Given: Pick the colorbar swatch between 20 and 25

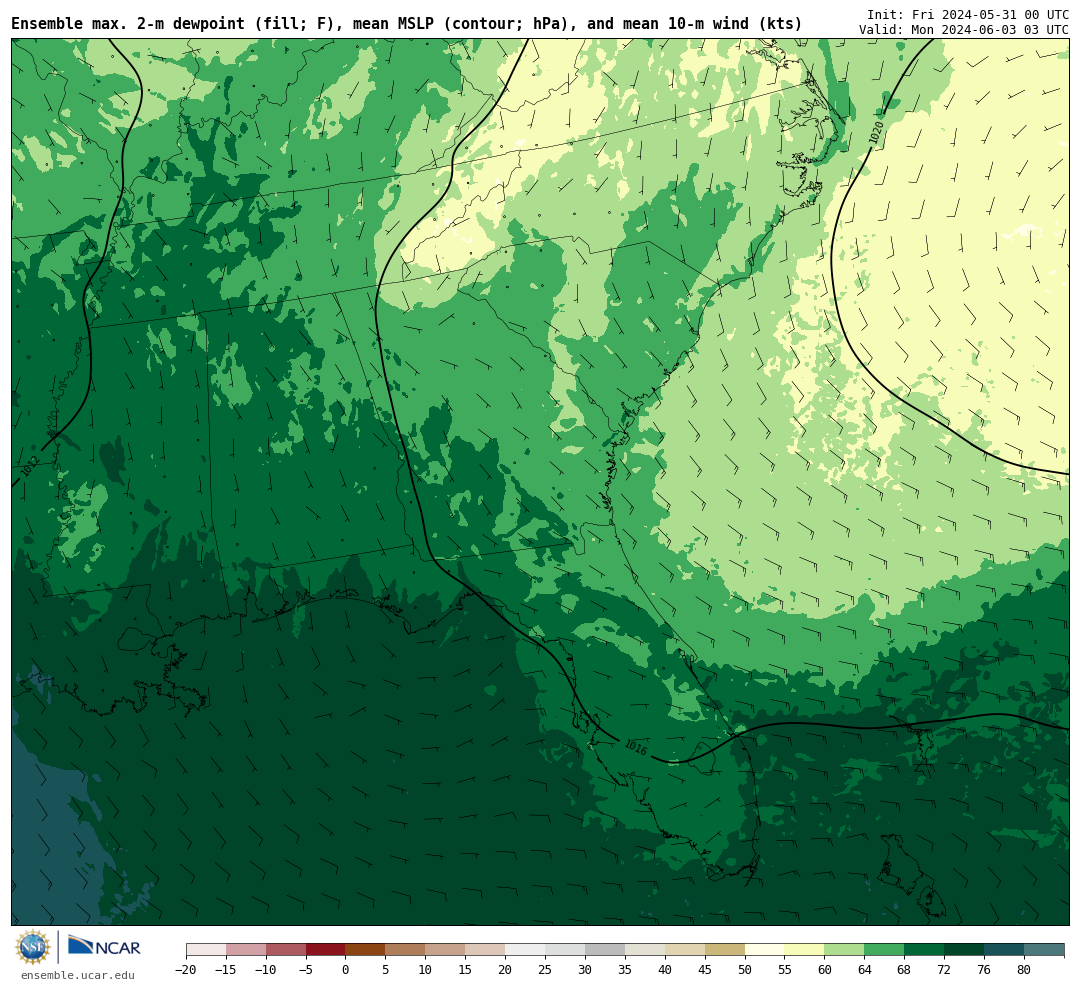Looking at the screenshot, I should [x=526, y=950].
